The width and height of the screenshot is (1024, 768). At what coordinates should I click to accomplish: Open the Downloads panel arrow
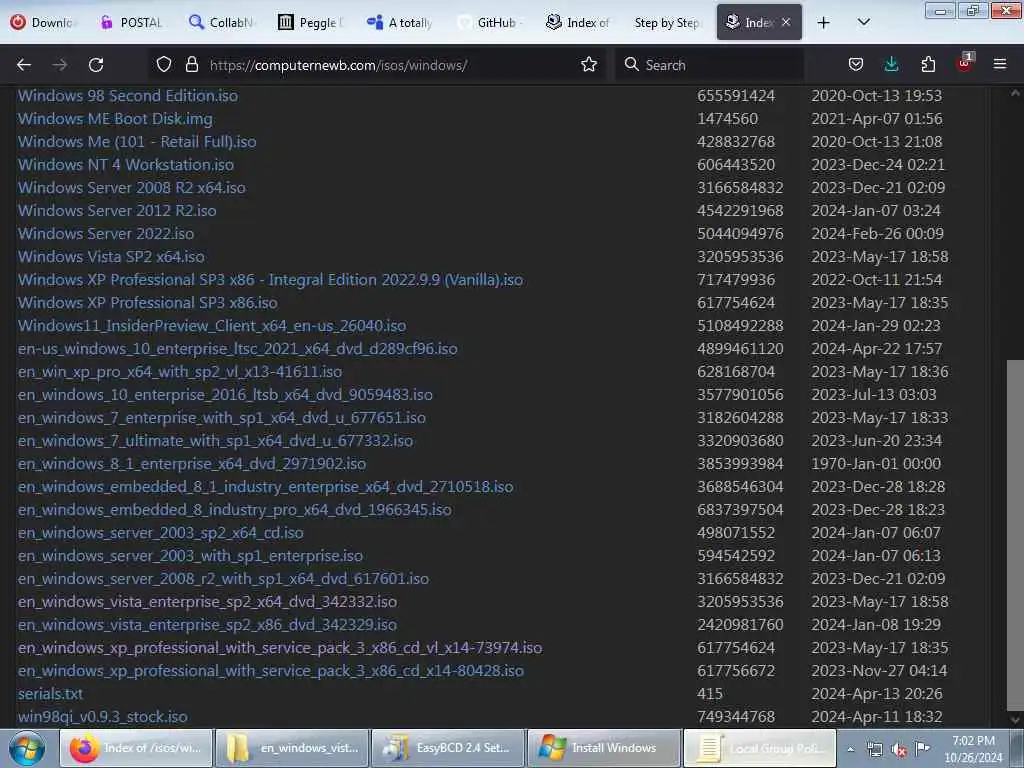(x=891, y=65)
